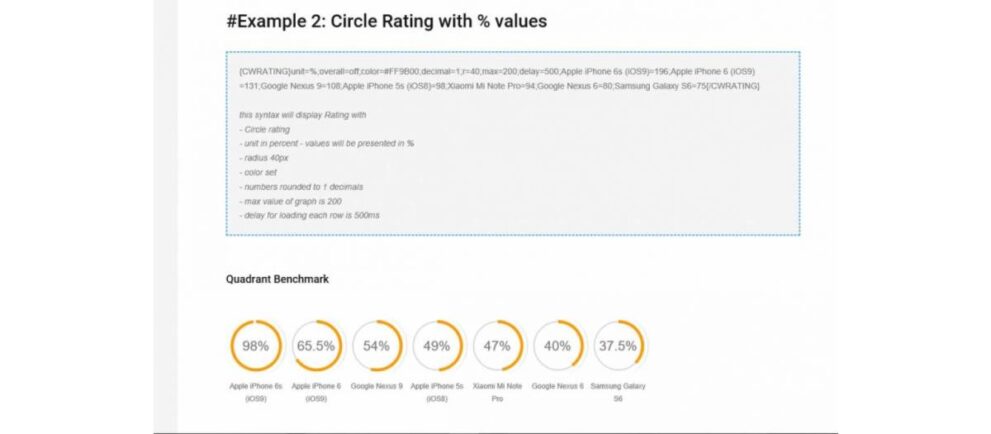Viewport: 991px width, 434px height.
Task: Click the 37.5% Samsung Galaxy circle
Action: point(618,346)
